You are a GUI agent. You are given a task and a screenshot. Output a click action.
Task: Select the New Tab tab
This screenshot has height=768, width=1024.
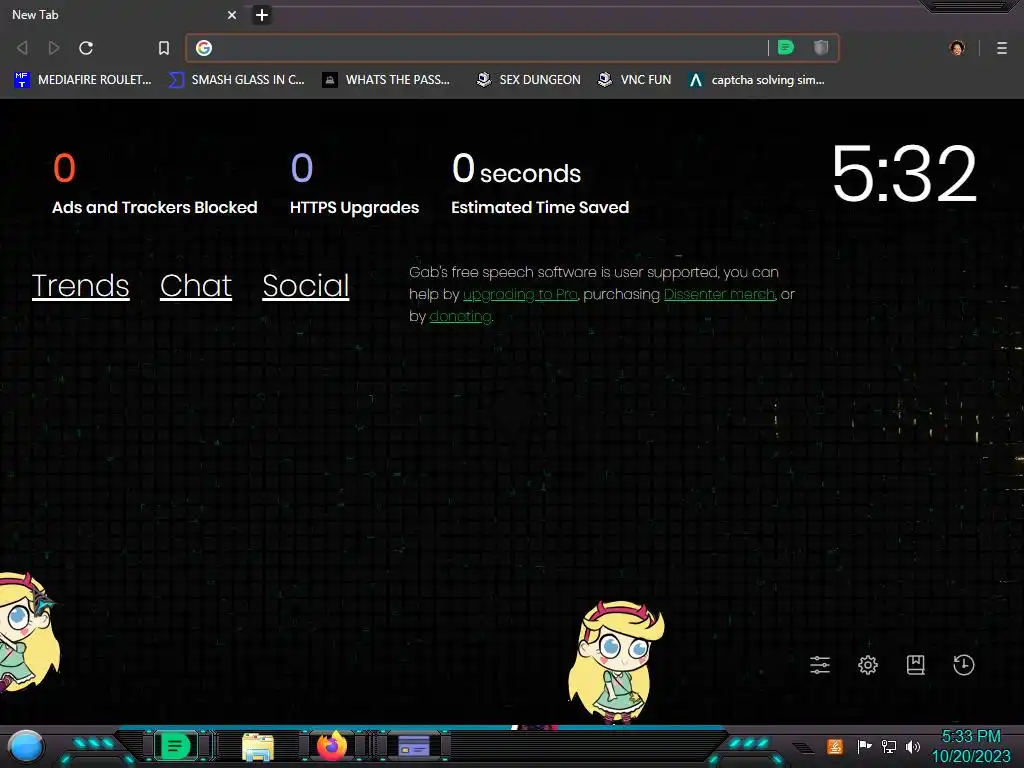pos(121,14)
